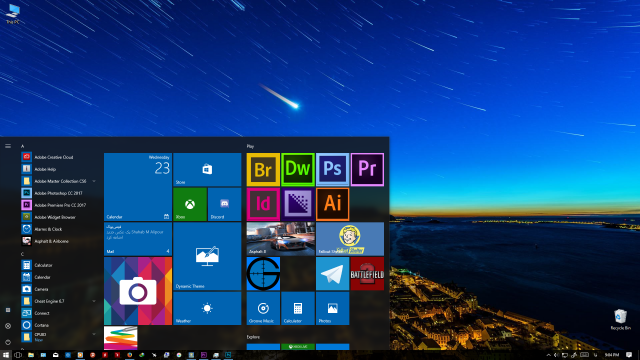
Task: Open Alarms & Clock in app list
Action: pyautogui.click(x=59, y=229)
